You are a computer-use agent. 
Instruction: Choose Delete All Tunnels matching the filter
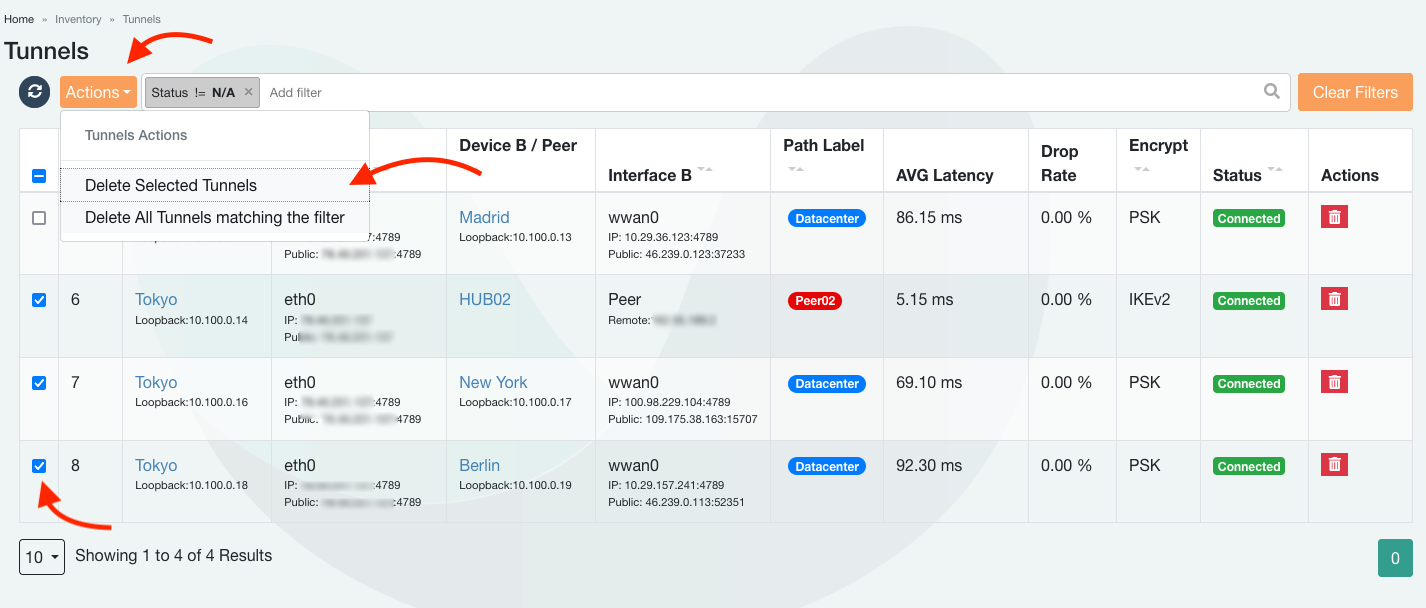coord(215,217)
